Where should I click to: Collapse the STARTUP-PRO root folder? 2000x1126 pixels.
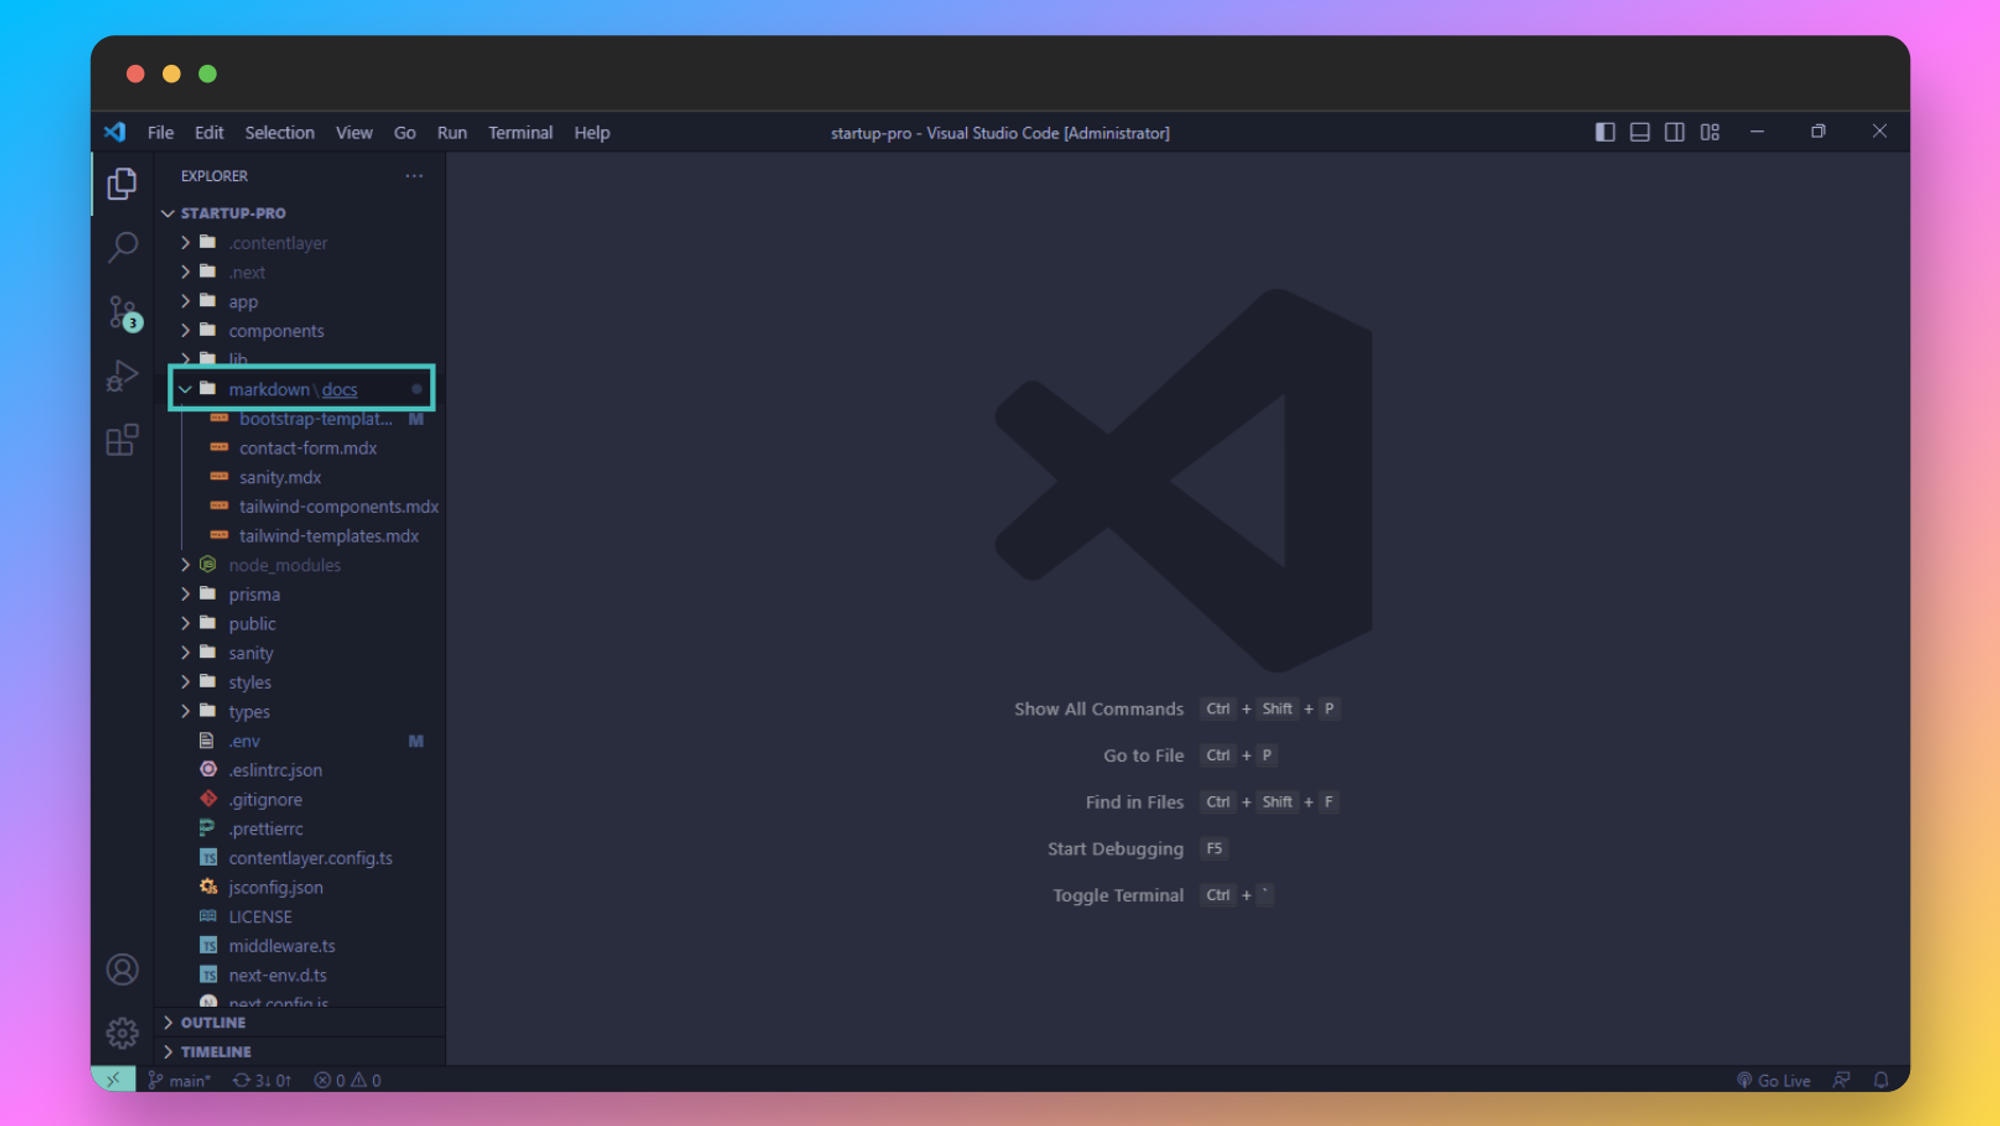pyautogui.click(x=300, y=213)
